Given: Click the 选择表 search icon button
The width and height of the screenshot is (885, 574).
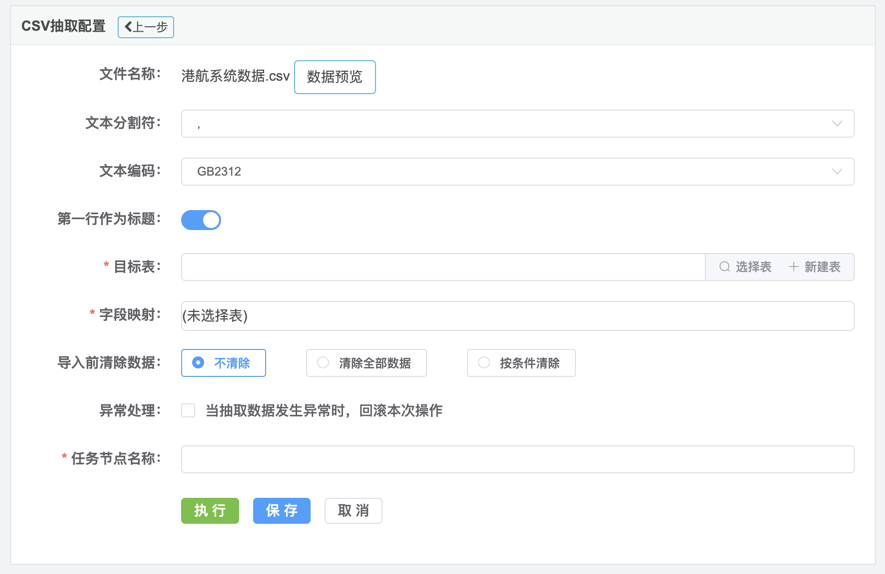Looking at the screenshot, I should [745, 267].
